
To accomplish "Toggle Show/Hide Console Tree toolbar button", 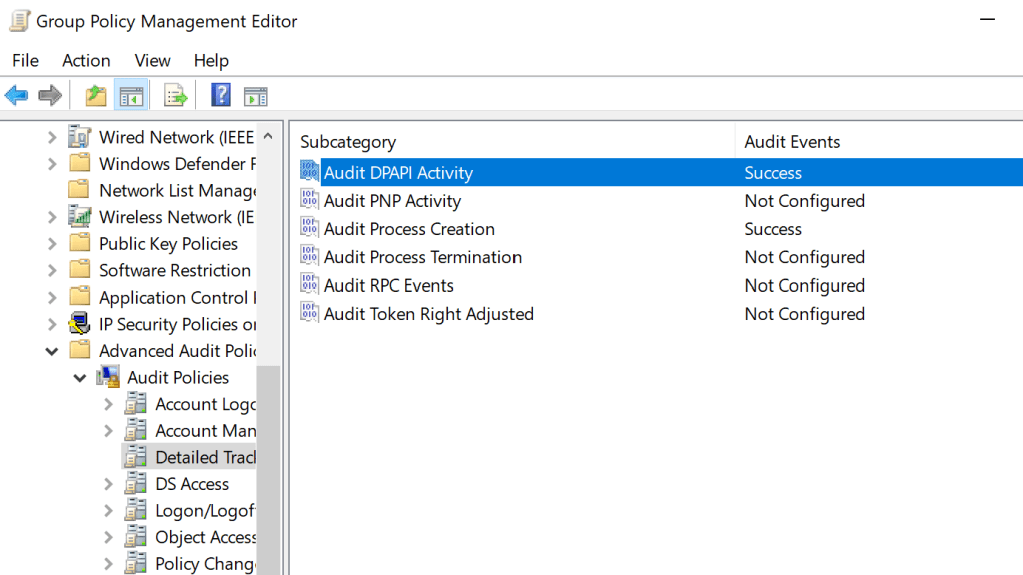I will pyautogui.click(x=130, y=96).
